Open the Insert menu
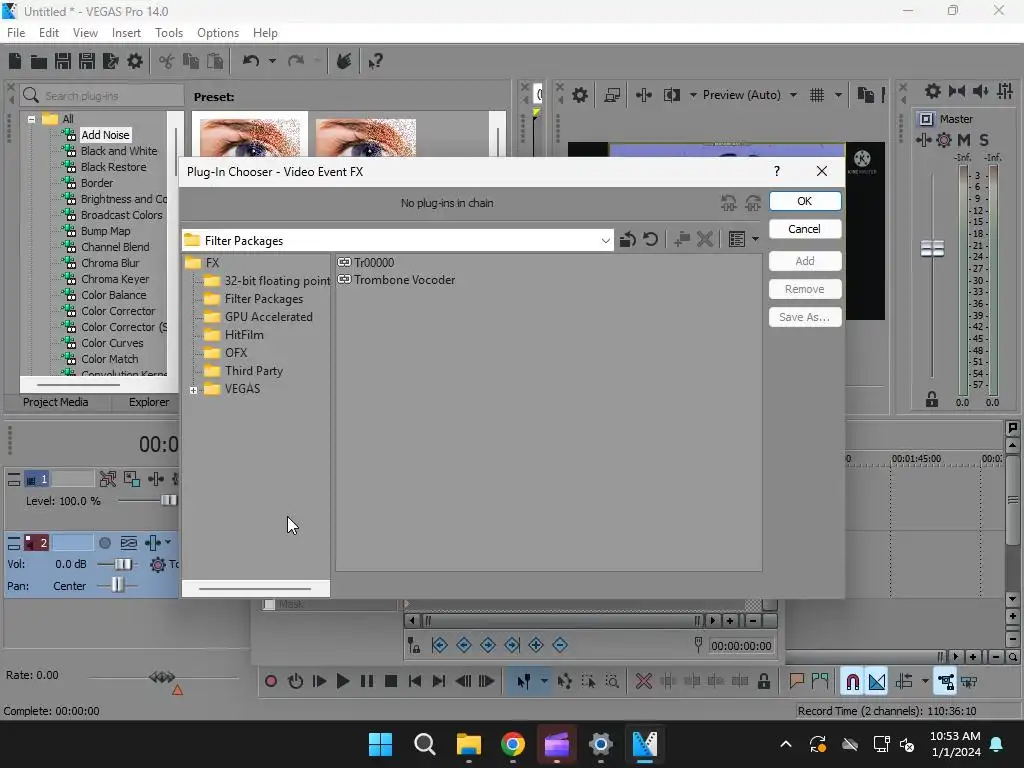 [x=126, y=33]
